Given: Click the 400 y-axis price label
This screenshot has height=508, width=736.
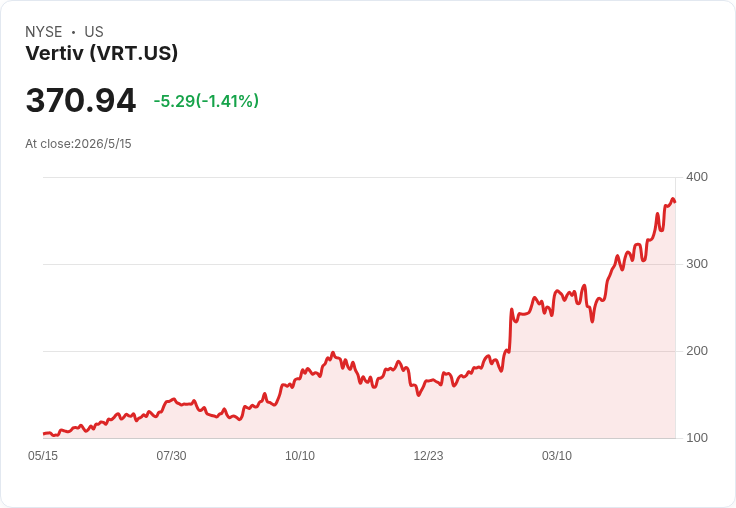Looking at the screenshot, I should click(697, 177).
